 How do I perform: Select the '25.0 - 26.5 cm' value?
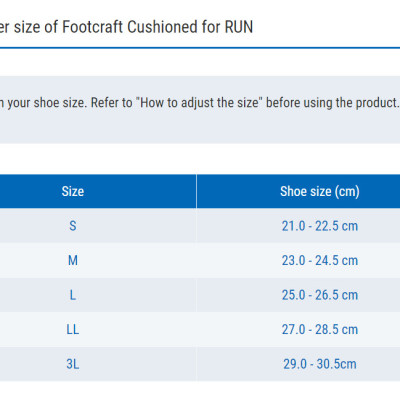click(x=320, y=295)
